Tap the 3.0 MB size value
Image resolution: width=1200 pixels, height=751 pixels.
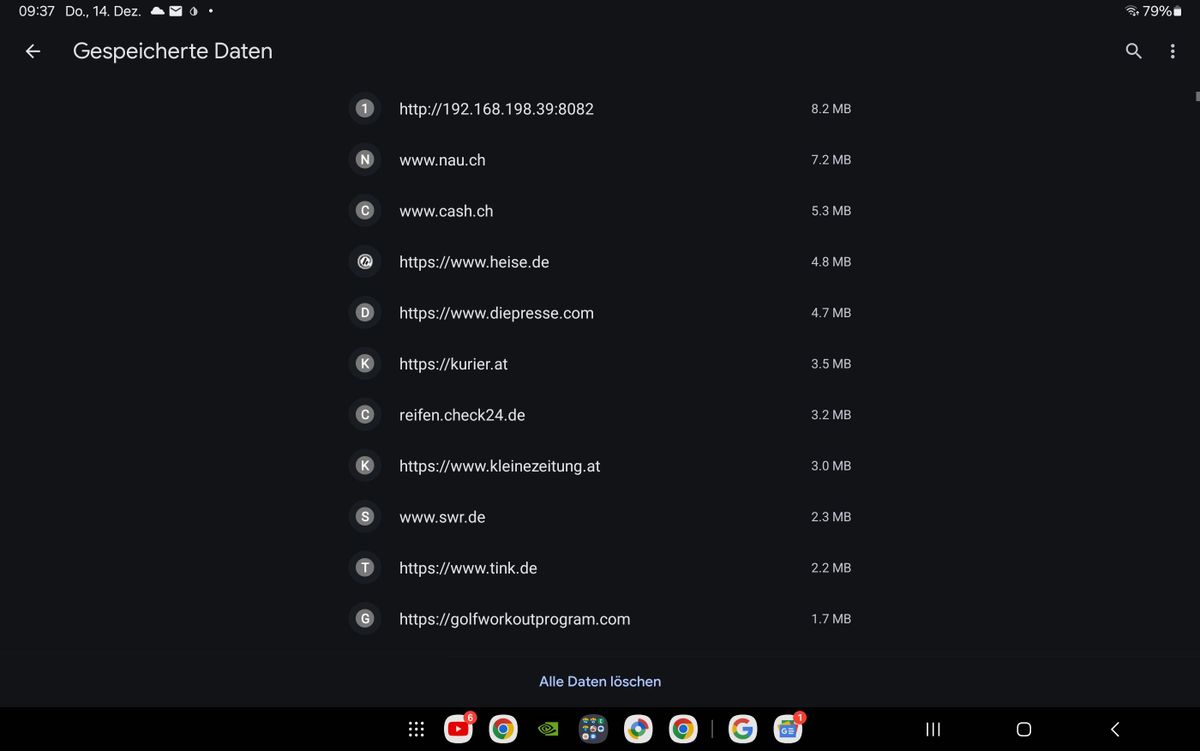(x=831, y=465)
